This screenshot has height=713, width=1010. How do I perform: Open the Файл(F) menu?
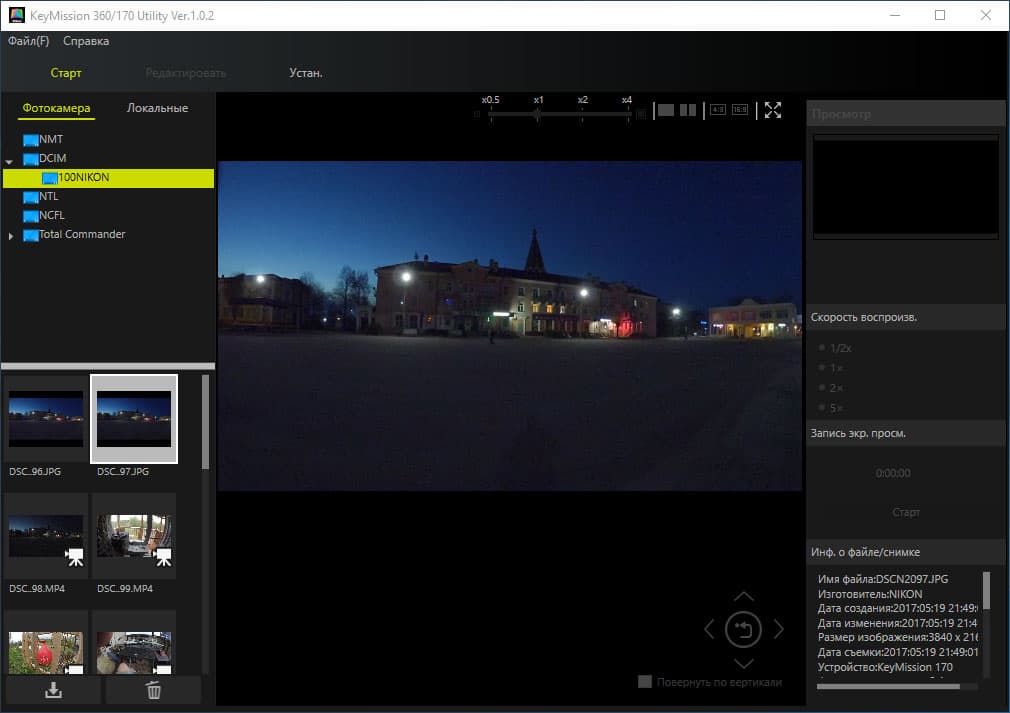(x=28, y=41)
